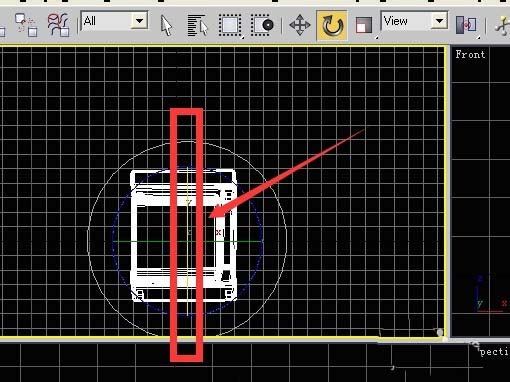This screenshot has height=382, width=510.
Task: Click the "Front" viewport label
Action: [x=470, y=54]
